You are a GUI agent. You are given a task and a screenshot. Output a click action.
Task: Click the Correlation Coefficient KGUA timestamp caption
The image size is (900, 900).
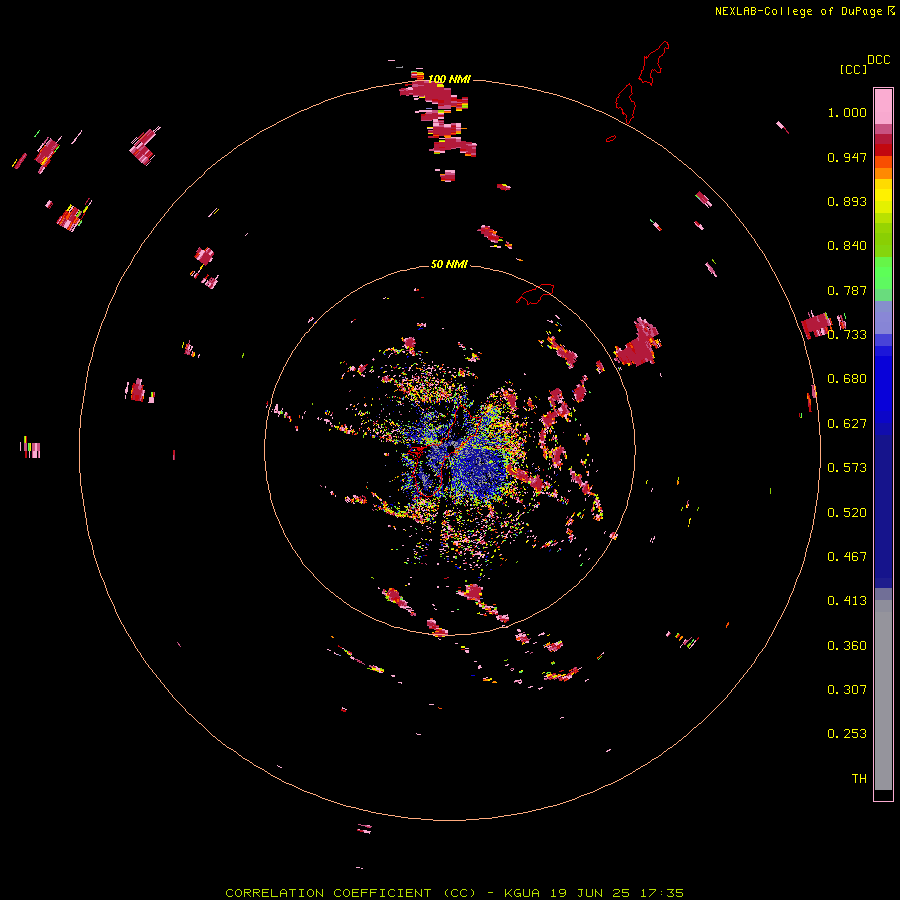point(454,893)
